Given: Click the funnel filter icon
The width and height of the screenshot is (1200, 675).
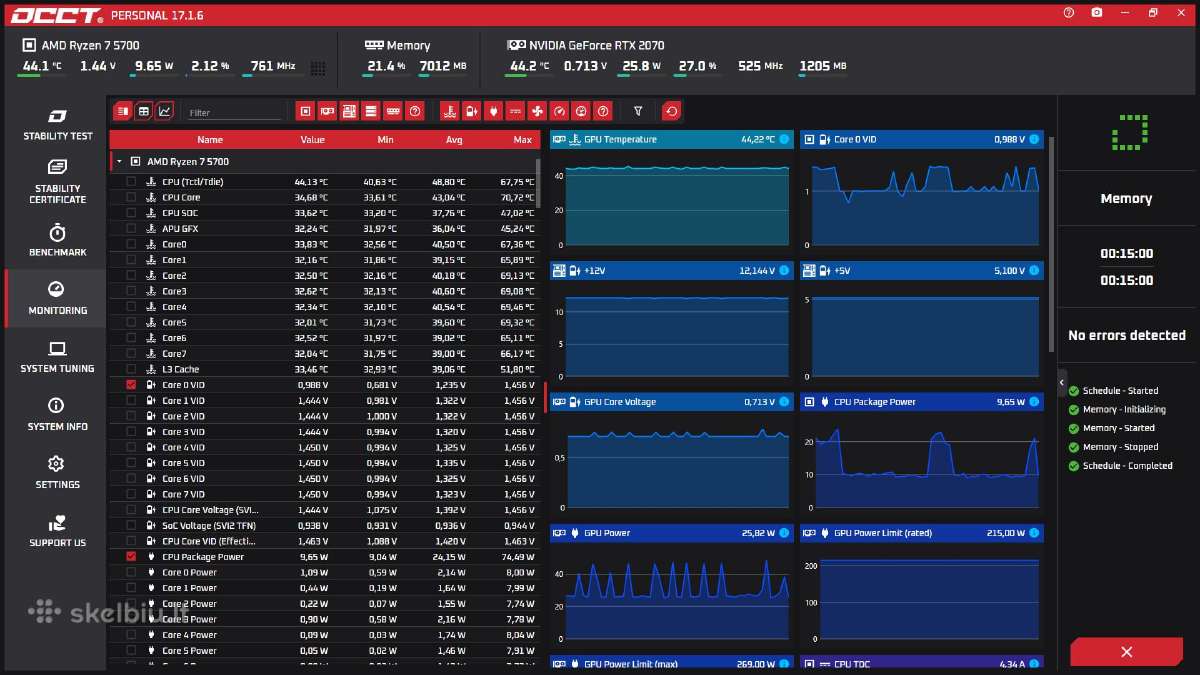Looking at the screenshot, I should (x=638, y=111).
